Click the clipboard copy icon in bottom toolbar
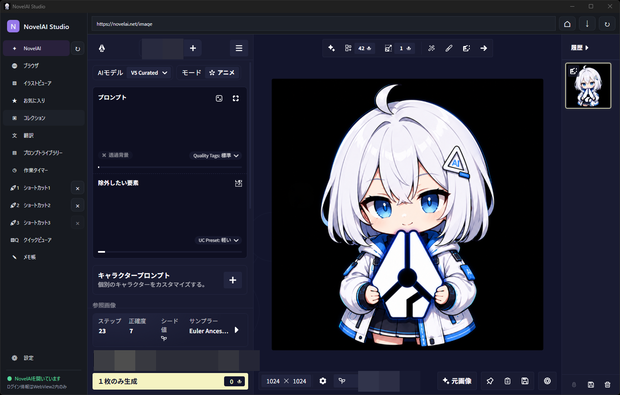The image size is (620, 395). (507, 381)
